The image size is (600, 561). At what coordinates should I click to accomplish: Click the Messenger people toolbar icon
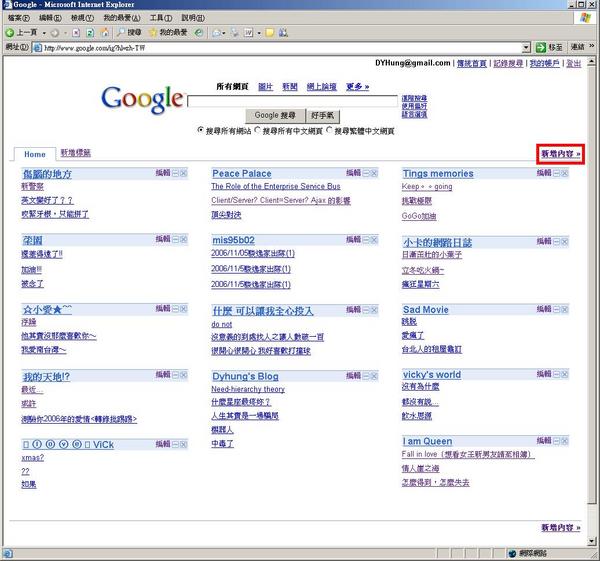click(283, 33)
